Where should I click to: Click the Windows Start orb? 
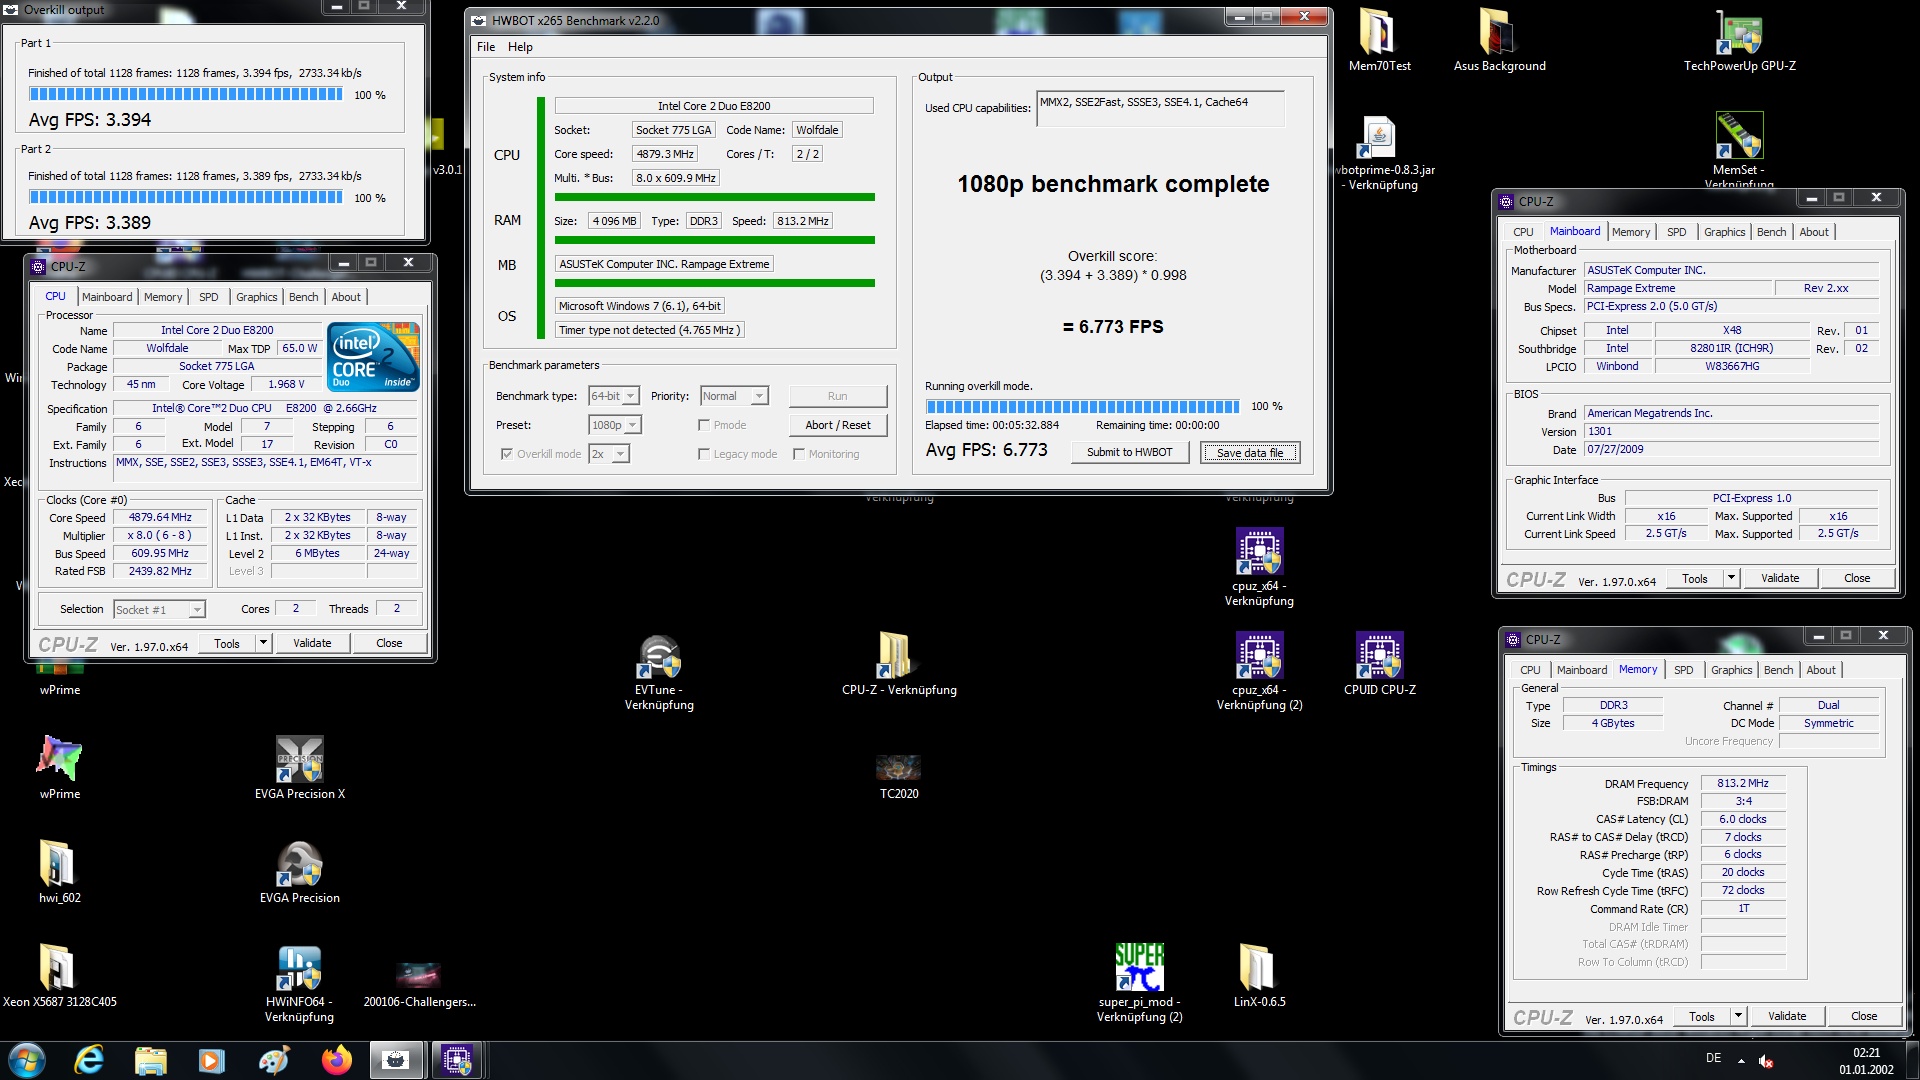(27, 1060)
